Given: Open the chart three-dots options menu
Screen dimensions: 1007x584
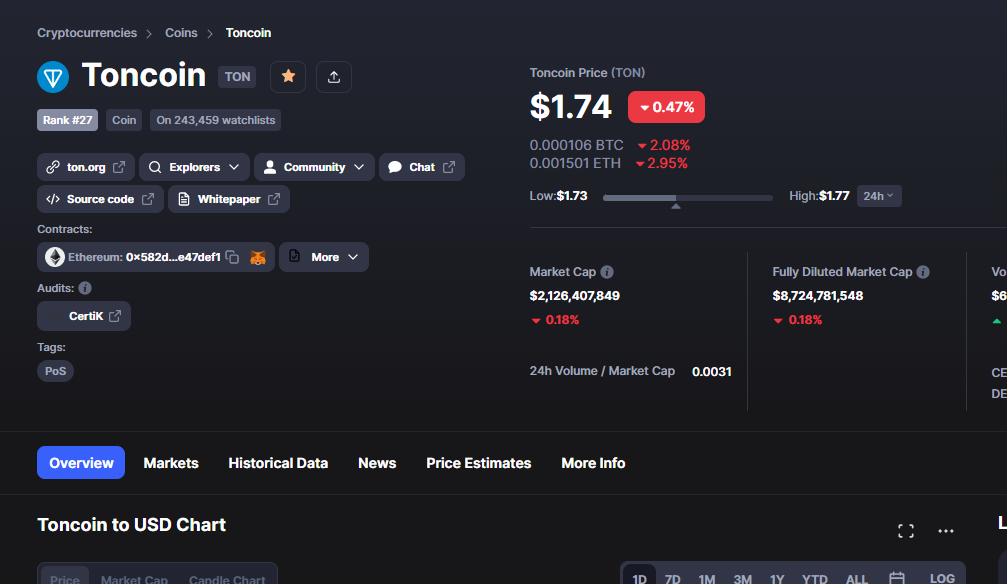Looking at the screenshot, I should pyautogui.click(x=945, y=531).
